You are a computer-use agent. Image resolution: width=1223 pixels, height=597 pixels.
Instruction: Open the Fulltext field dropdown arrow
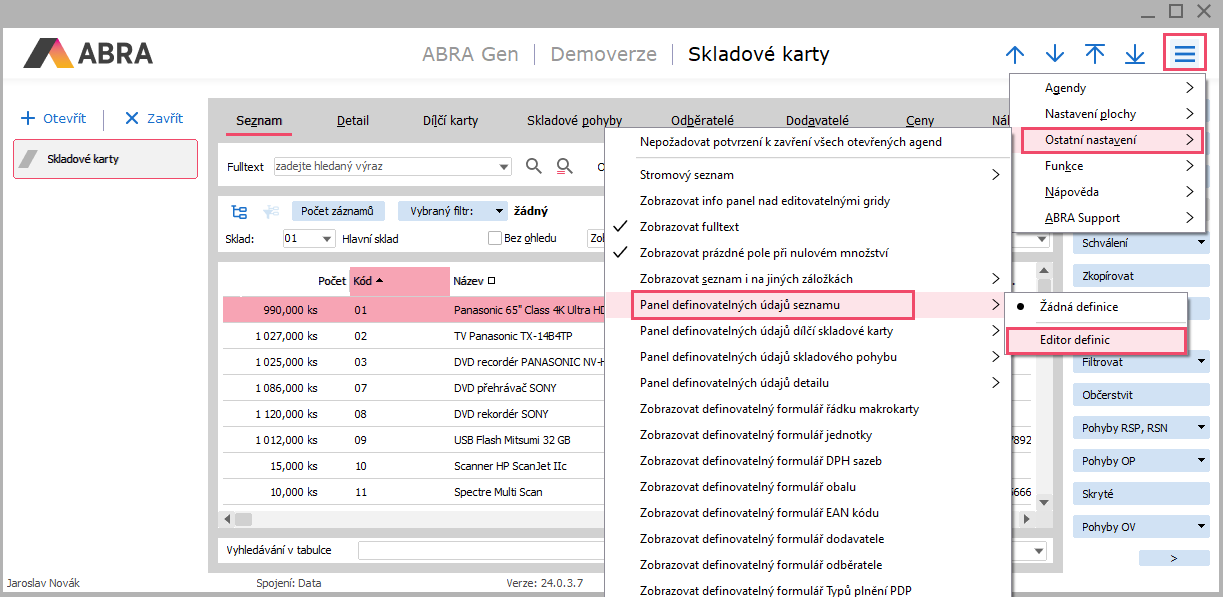pyautogui.click(x=504, y=166)
